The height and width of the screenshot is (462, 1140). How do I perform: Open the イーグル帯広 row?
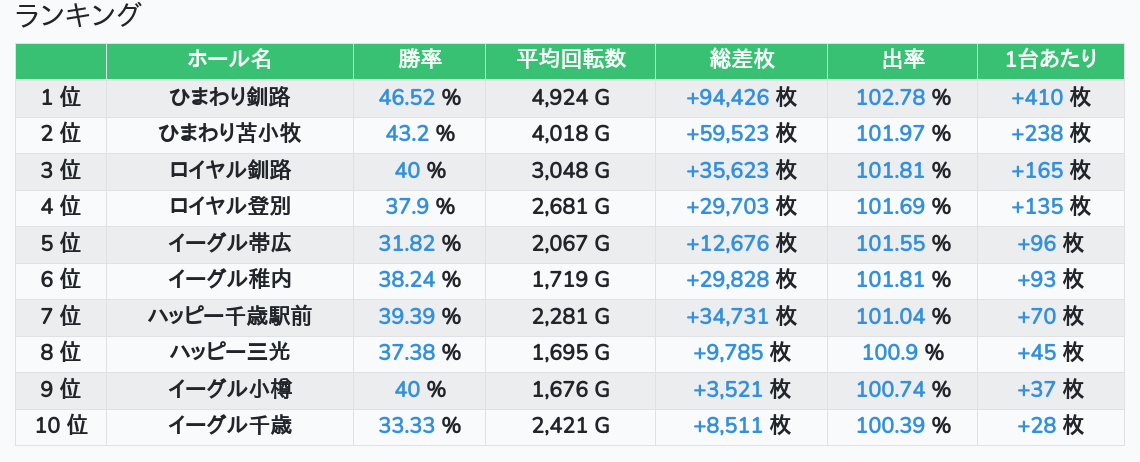tap(230, 244)
